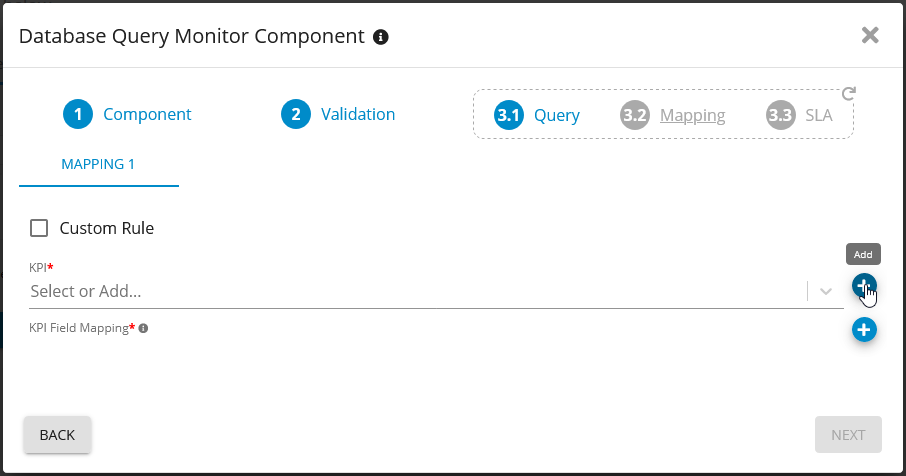Click the step 1 circle icon
This screenshot has height=476, width=906.
(x=77, y=114)
